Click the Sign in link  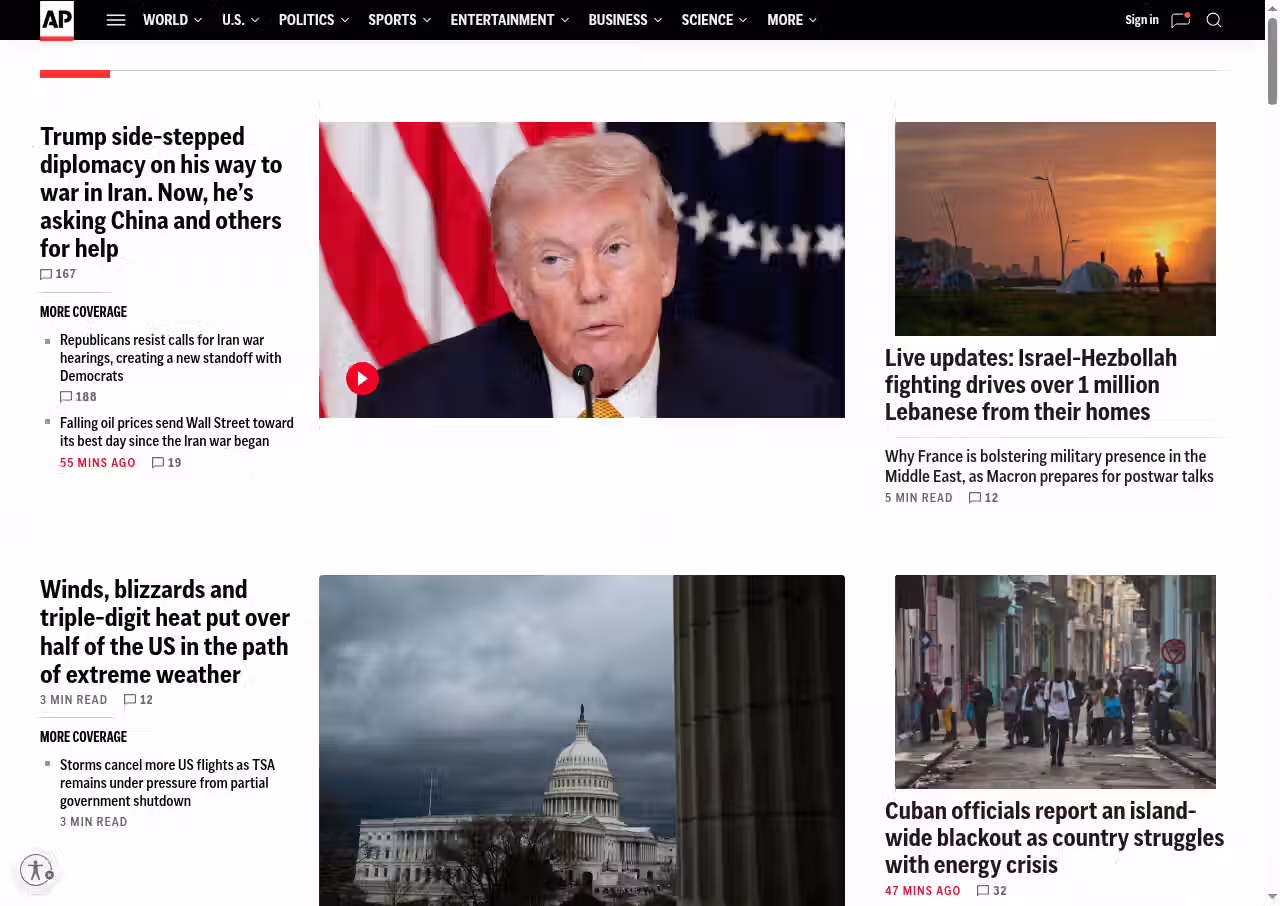[1141, 20]
